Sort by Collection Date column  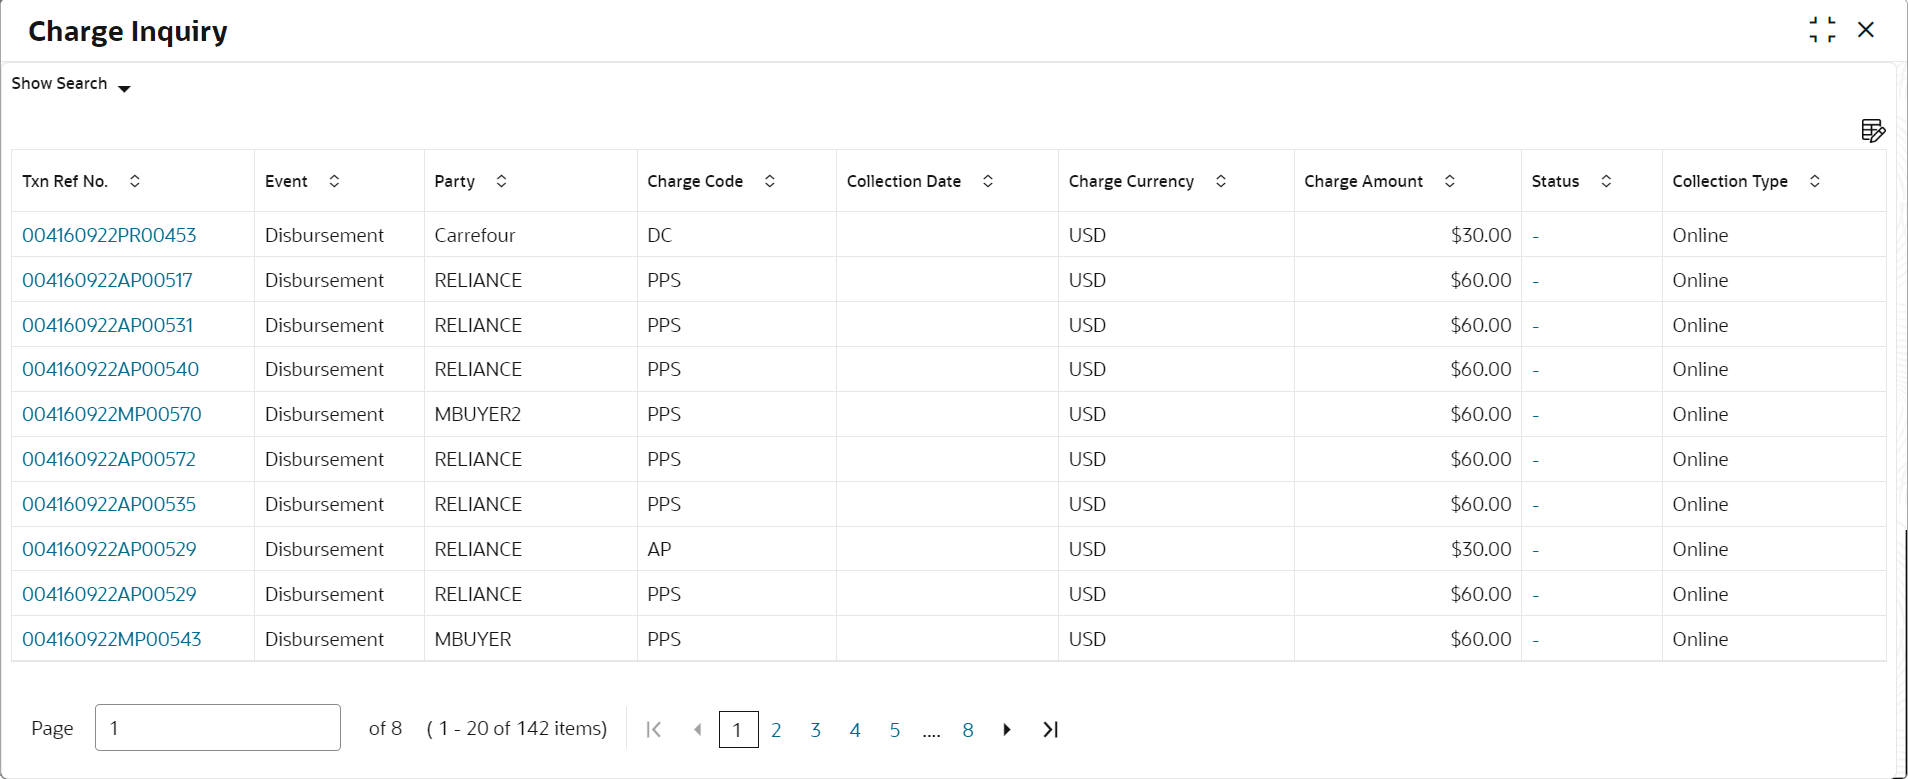pyautogui.click(x=987, y=181)
